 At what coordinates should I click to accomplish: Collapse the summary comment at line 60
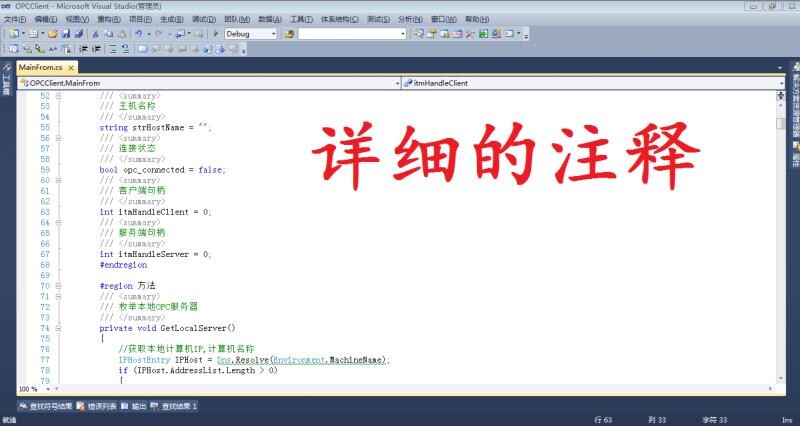[x=58, y=180]
